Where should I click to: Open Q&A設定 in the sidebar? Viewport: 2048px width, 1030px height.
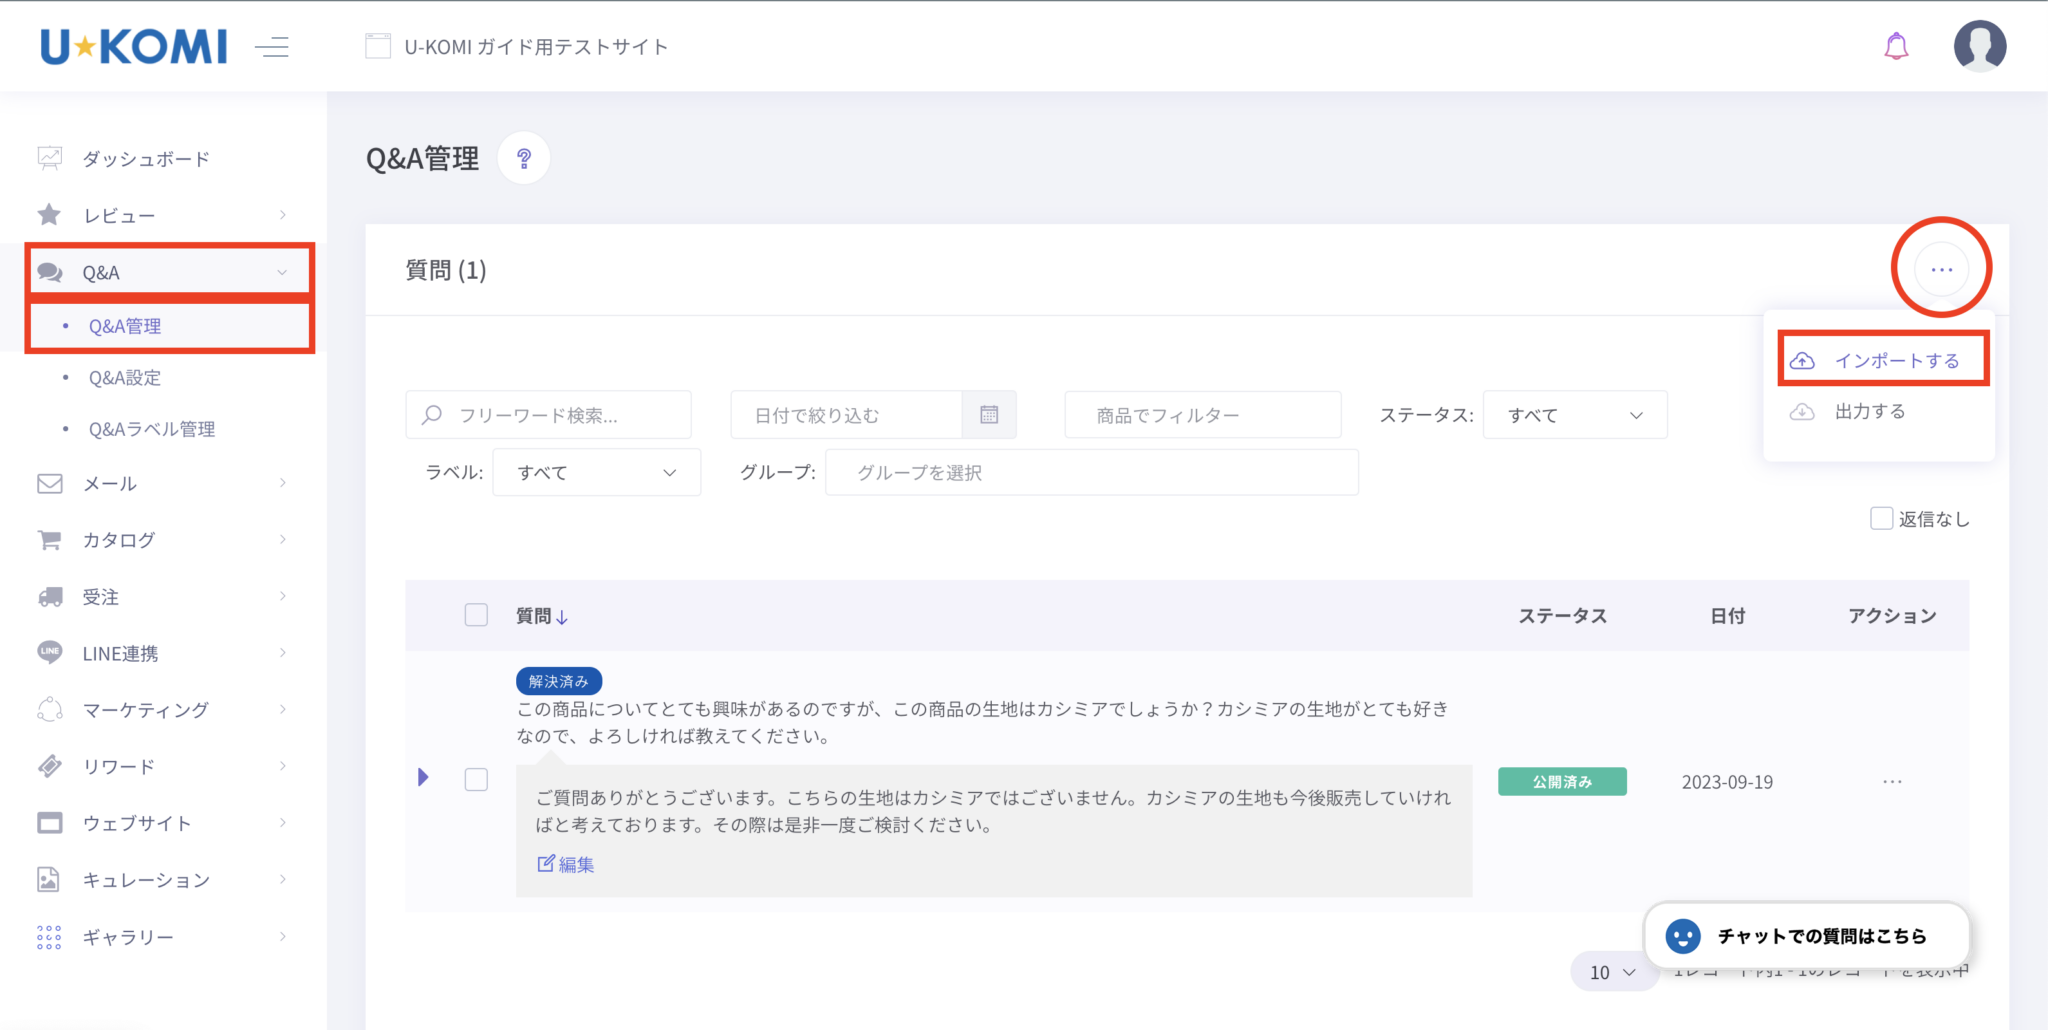point(125,378)
